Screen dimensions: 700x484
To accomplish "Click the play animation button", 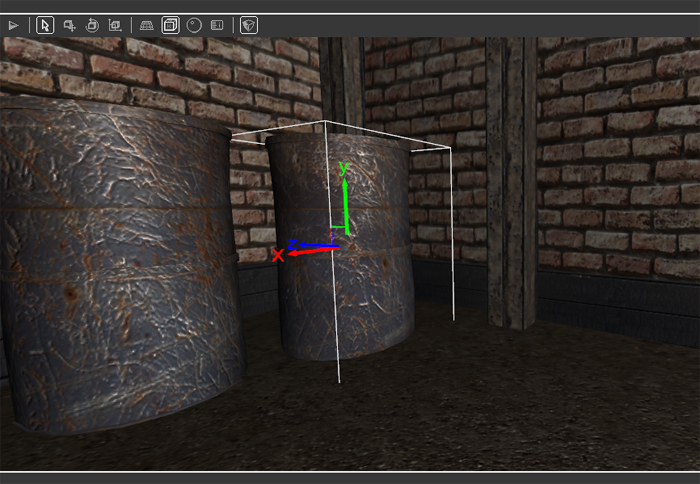I will tap(13, 25).
